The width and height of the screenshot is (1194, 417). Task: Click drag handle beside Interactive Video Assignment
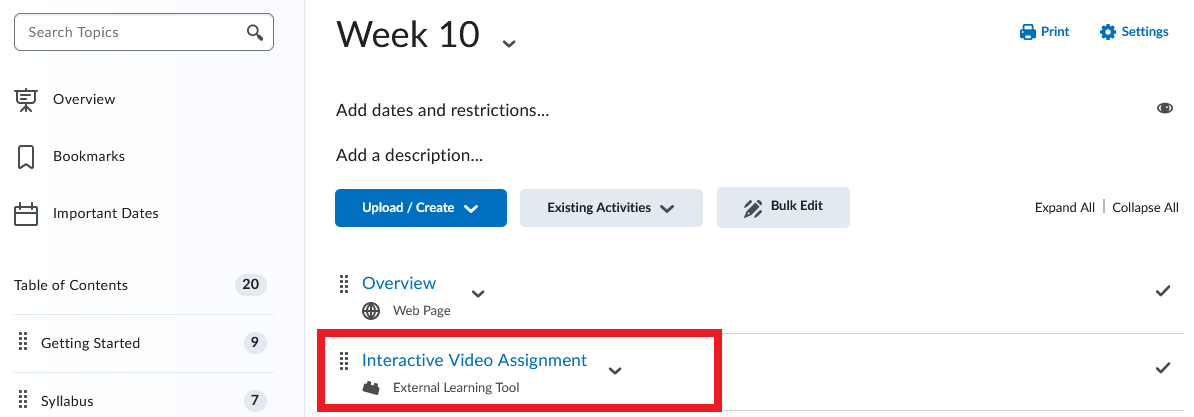343,360
